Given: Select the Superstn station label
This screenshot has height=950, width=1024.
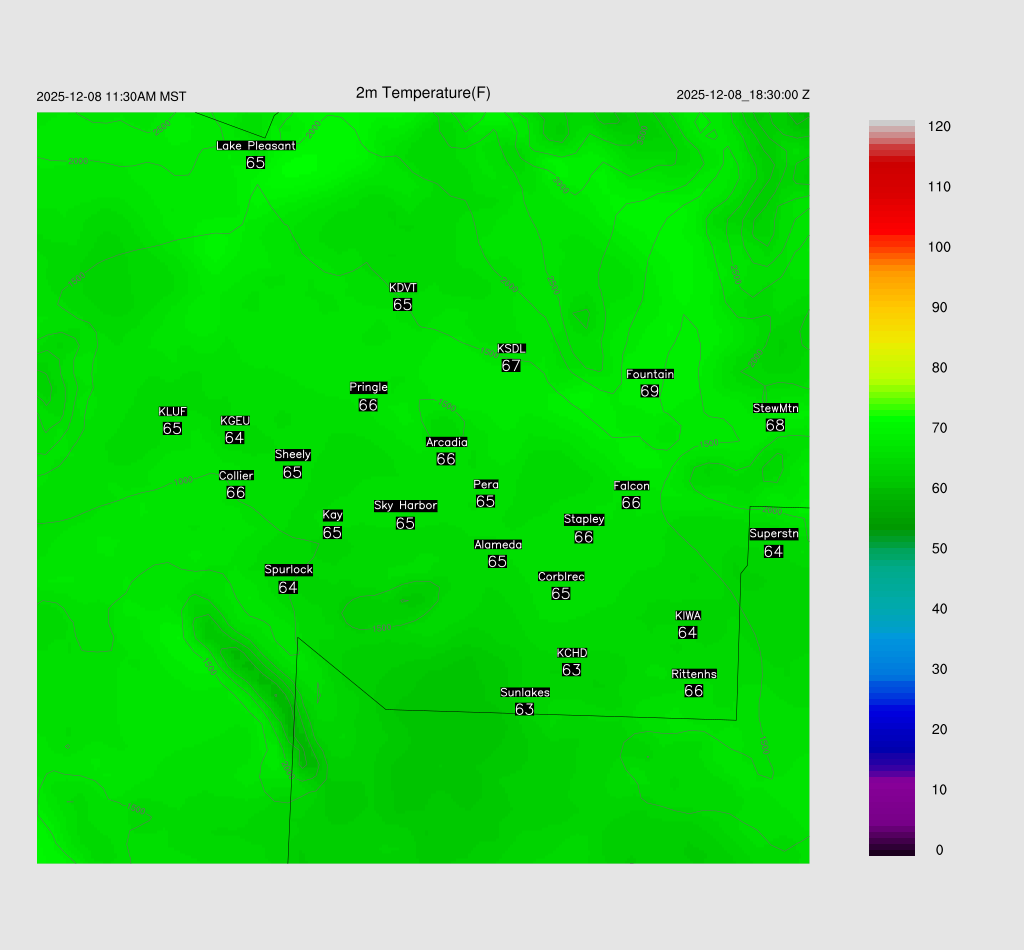Looking at the screenshot, I should pos(774,534).
